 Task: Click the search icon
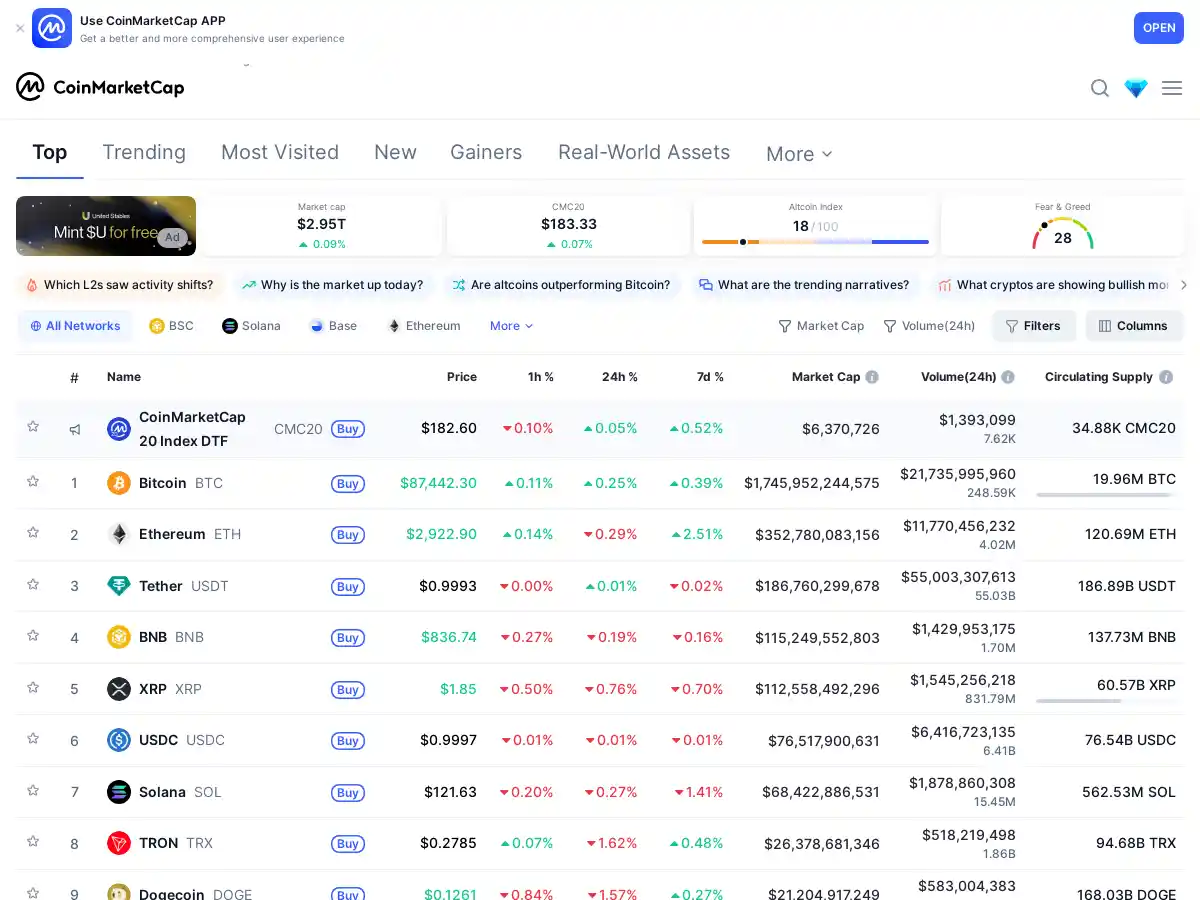click(x=1100, y=88)
